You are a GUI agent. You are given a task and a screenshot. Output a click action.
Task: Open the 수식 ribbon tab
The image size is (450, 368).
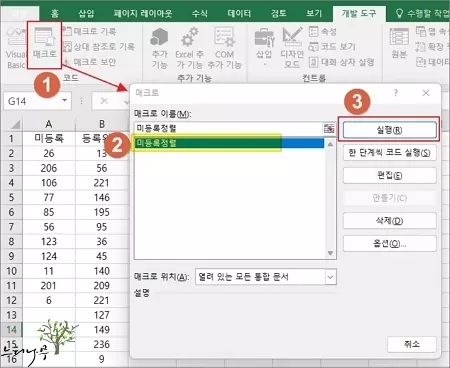200,13
